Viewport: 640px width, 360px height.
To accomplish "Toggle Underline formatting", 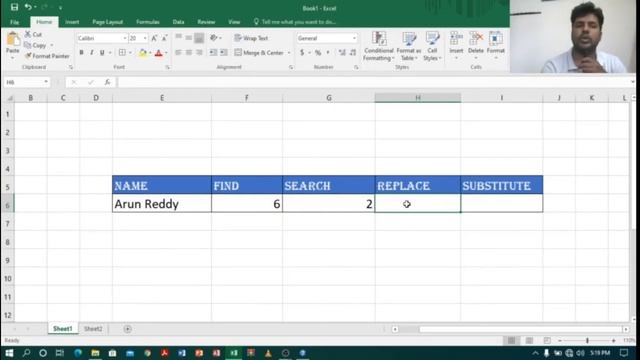I will pyautogui.click(x=102, y=53).
